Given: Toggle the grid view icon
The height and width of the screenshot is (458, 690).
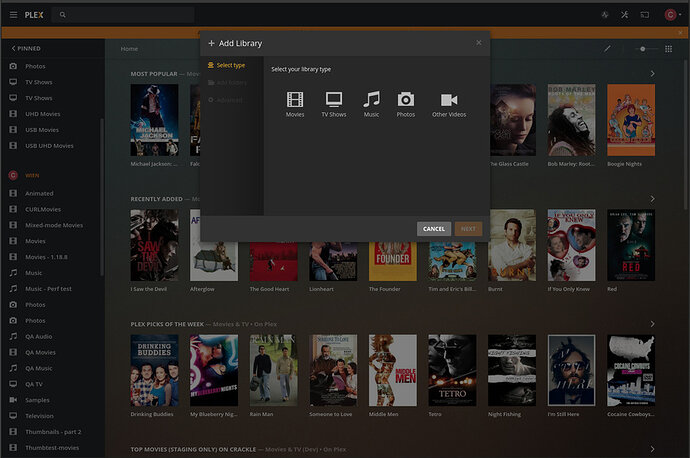Looking at the screenshot, I should tap(668, 49).
